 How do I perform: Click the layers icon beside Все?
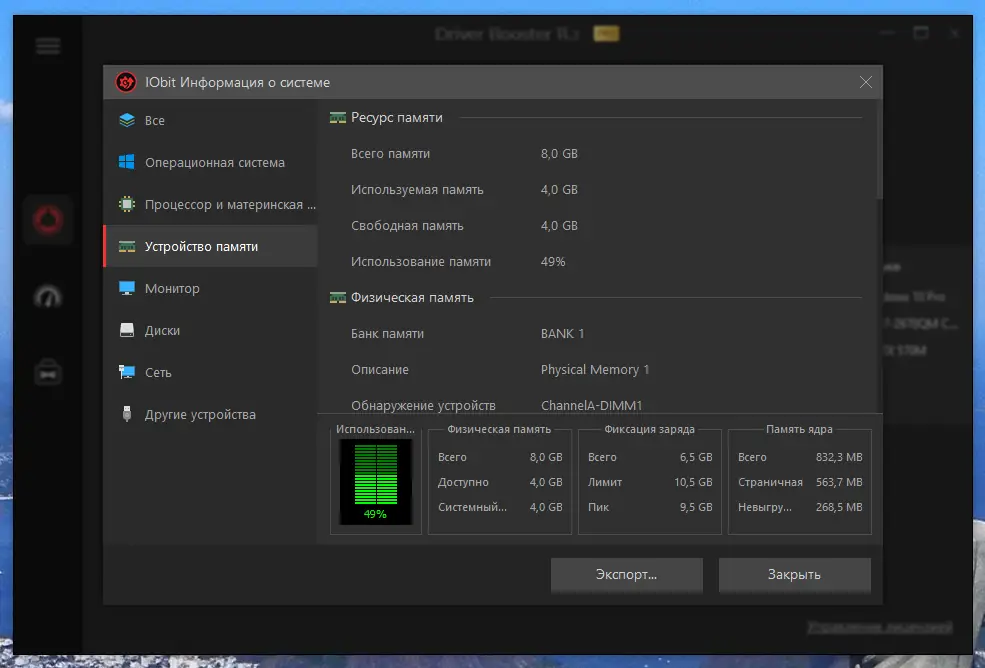pyautogui.click(x=127, y=120)
